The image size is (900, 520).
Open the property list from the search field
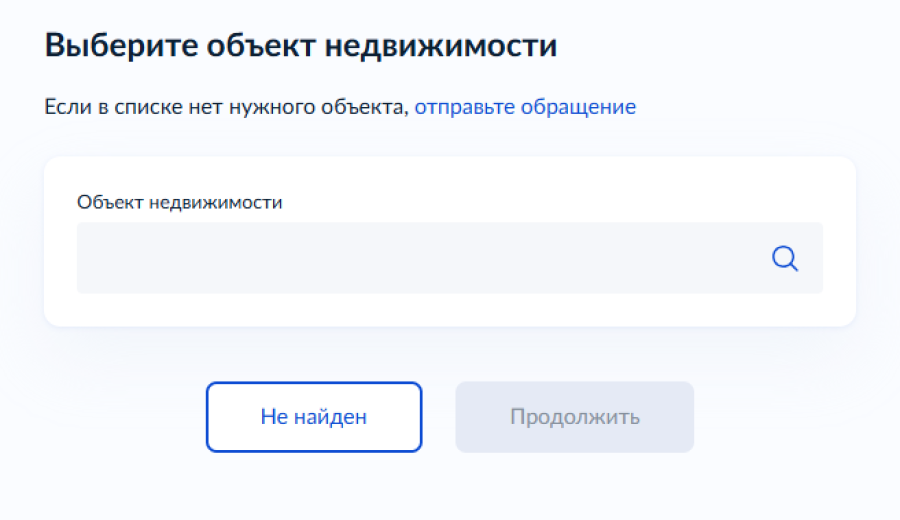450,258
